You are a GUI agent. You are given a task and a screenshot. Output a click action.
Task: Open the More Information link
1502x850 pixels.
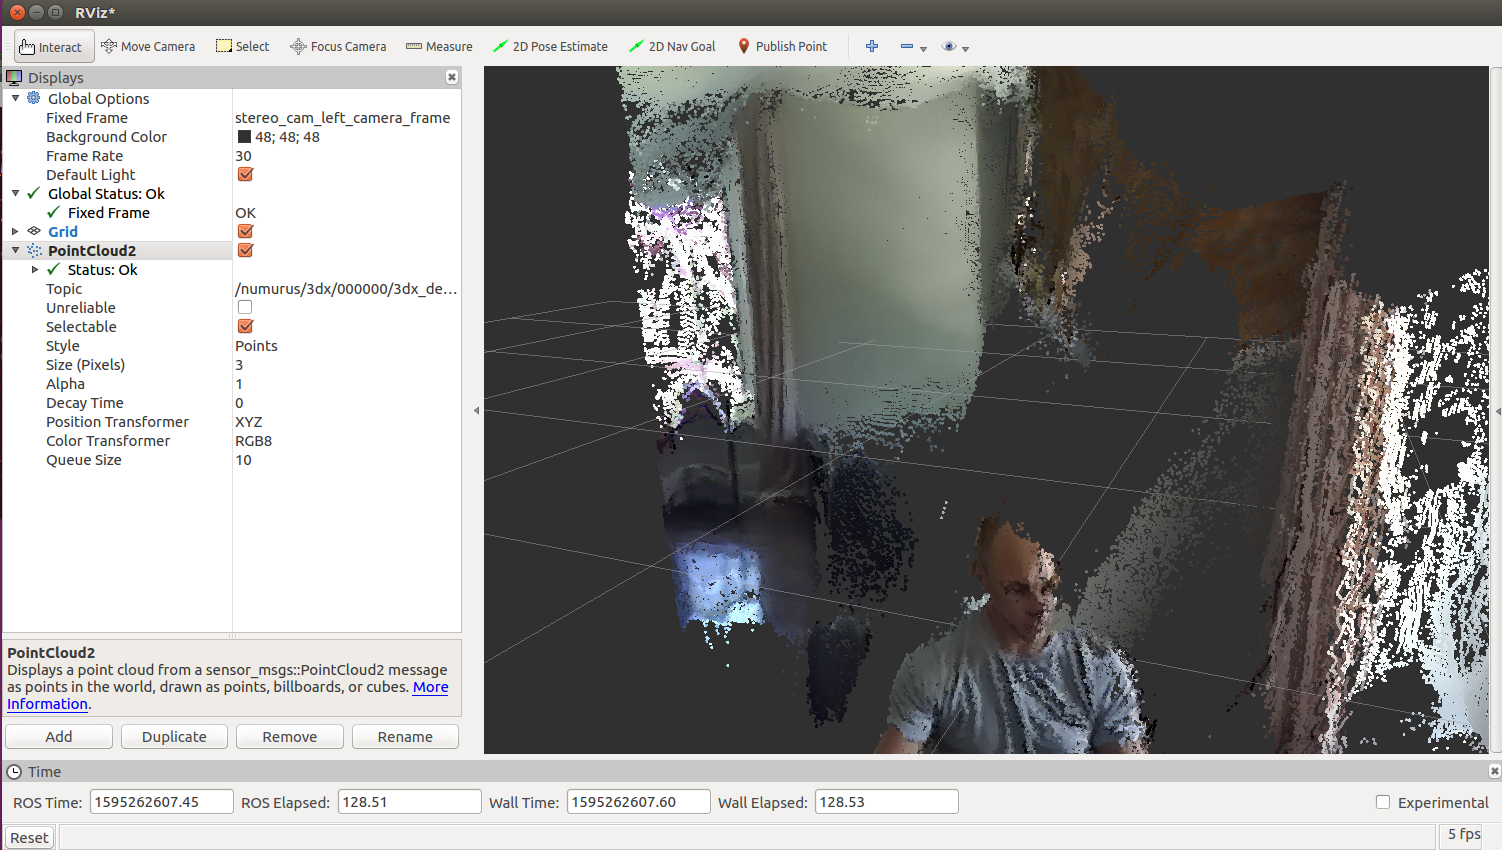430,687
